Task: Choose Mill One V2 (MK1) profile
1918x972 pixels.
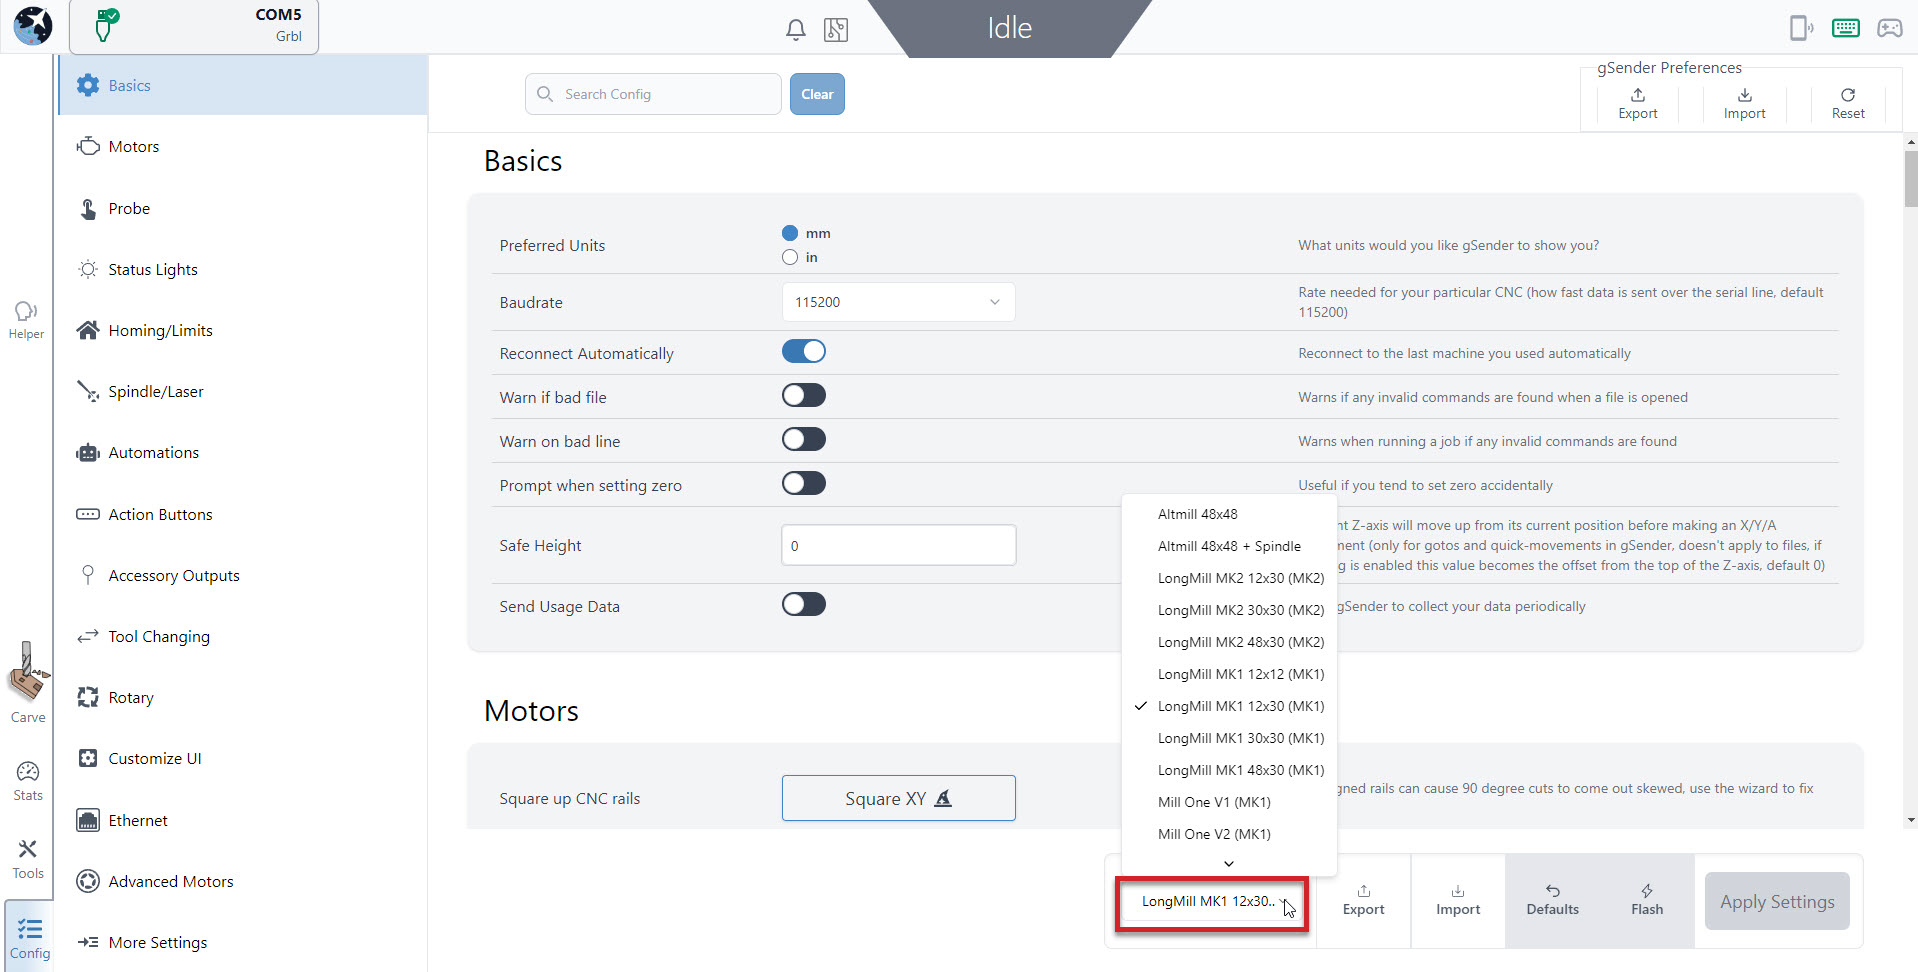Action: click(x=1229, y=834)
